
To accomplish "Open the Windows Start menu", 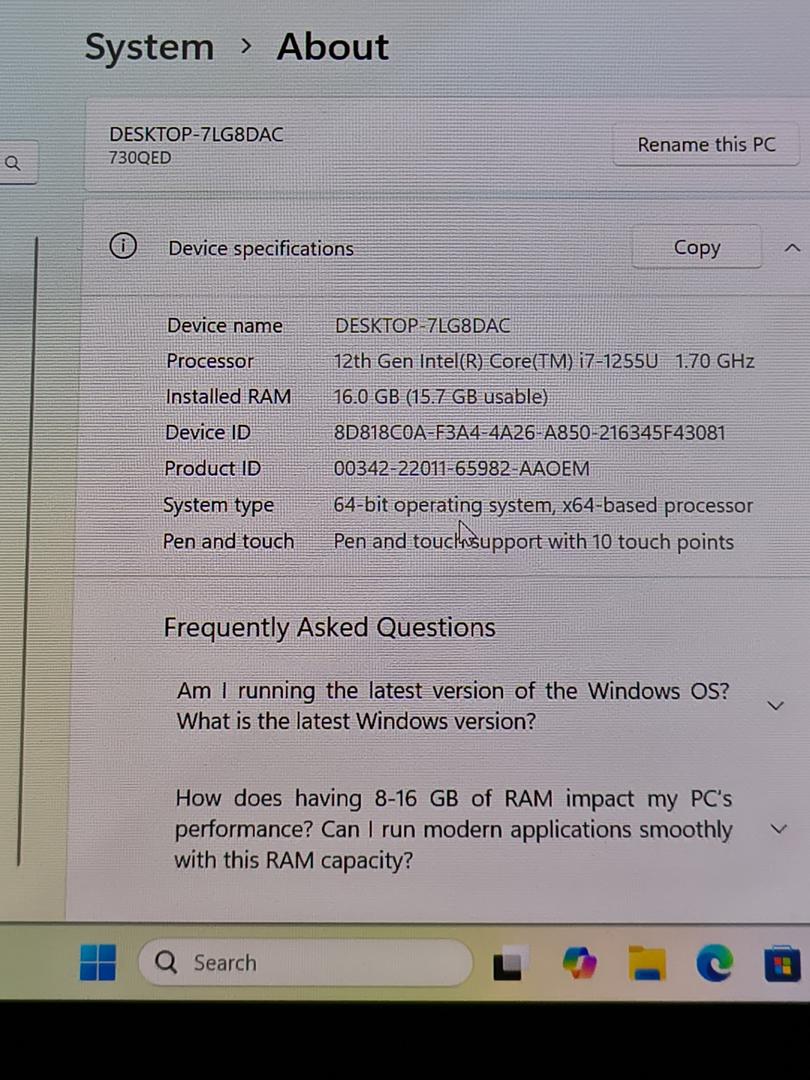I will click(x=98, y=962).
